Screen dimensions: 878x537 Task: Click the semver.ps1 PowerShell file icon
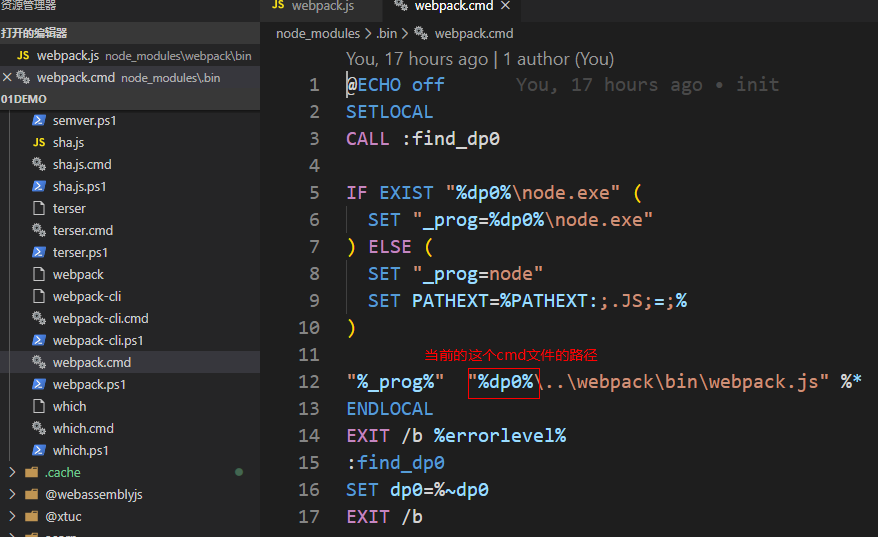(39, 120)
